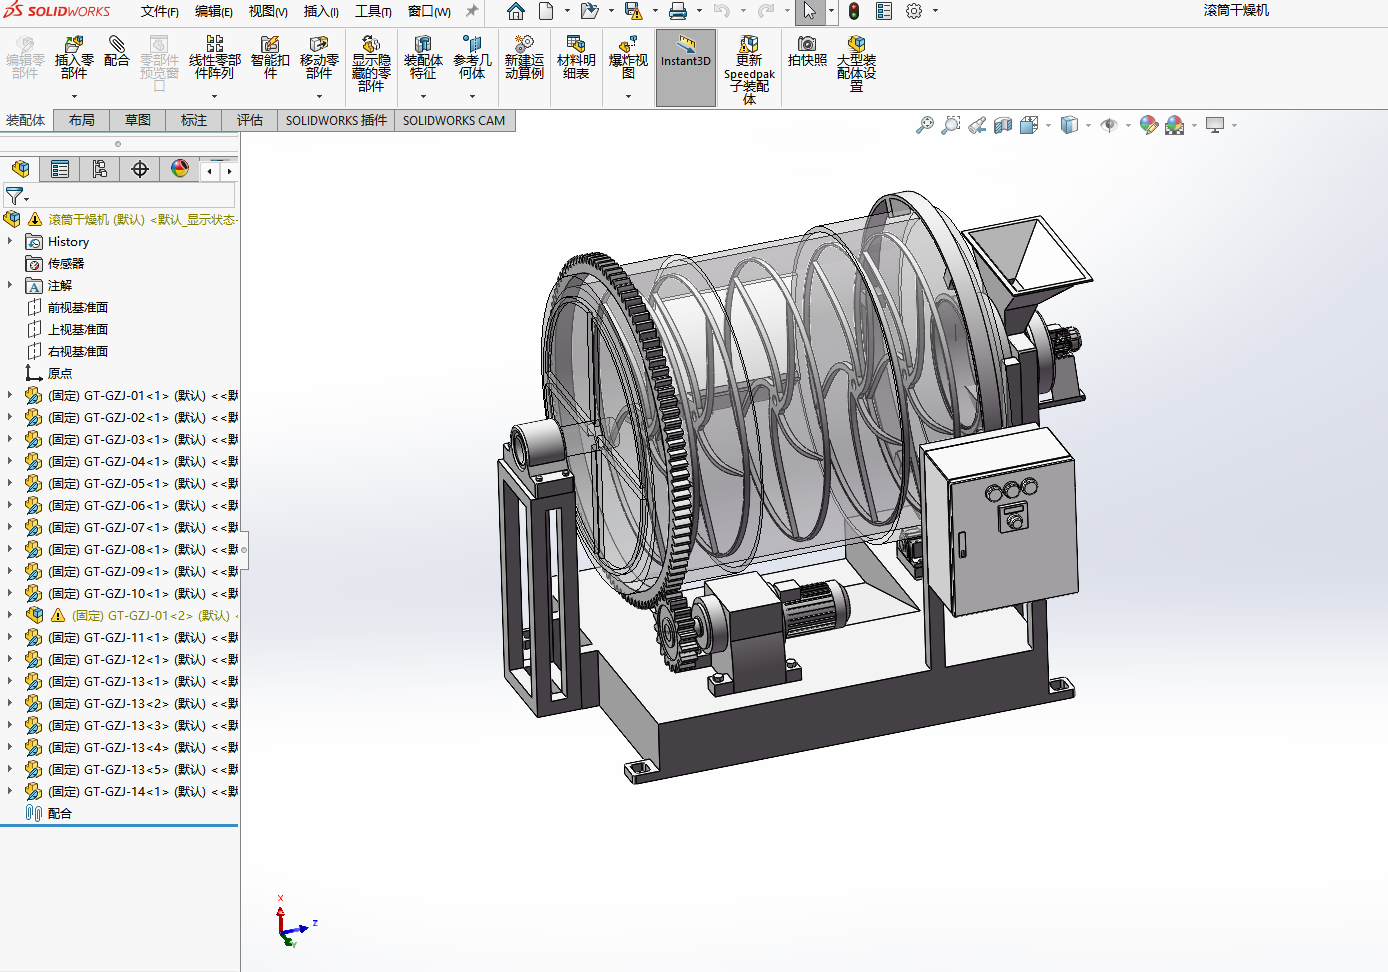The image size is (1388, 972).
Task: Toggle the Instant3D button
Action: 686,67
